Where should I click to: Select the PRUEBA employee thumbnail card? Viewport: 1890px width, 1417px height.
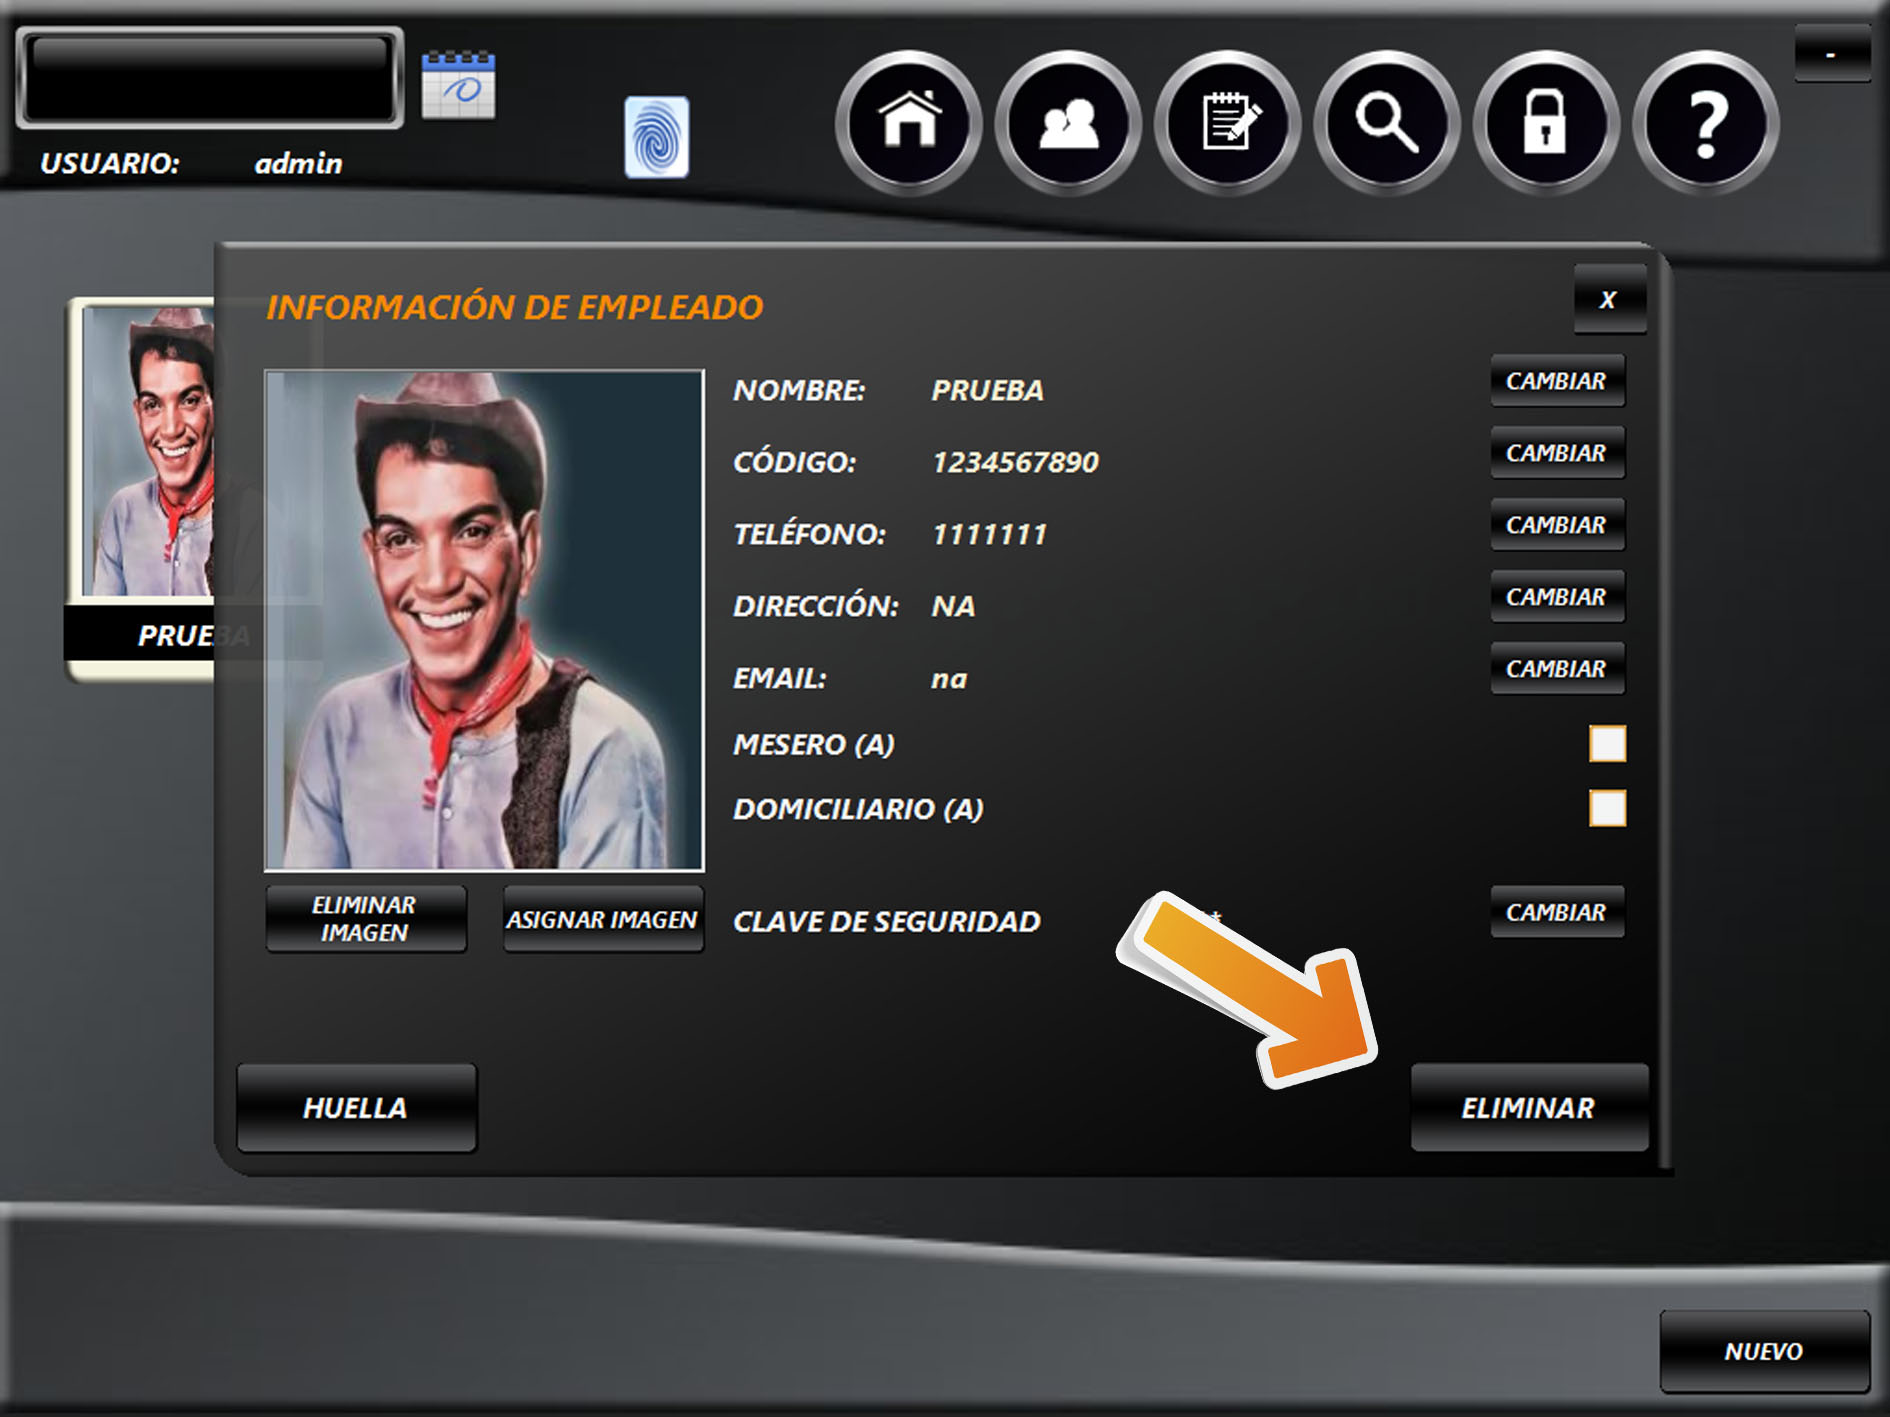click(x=142, y=480)
